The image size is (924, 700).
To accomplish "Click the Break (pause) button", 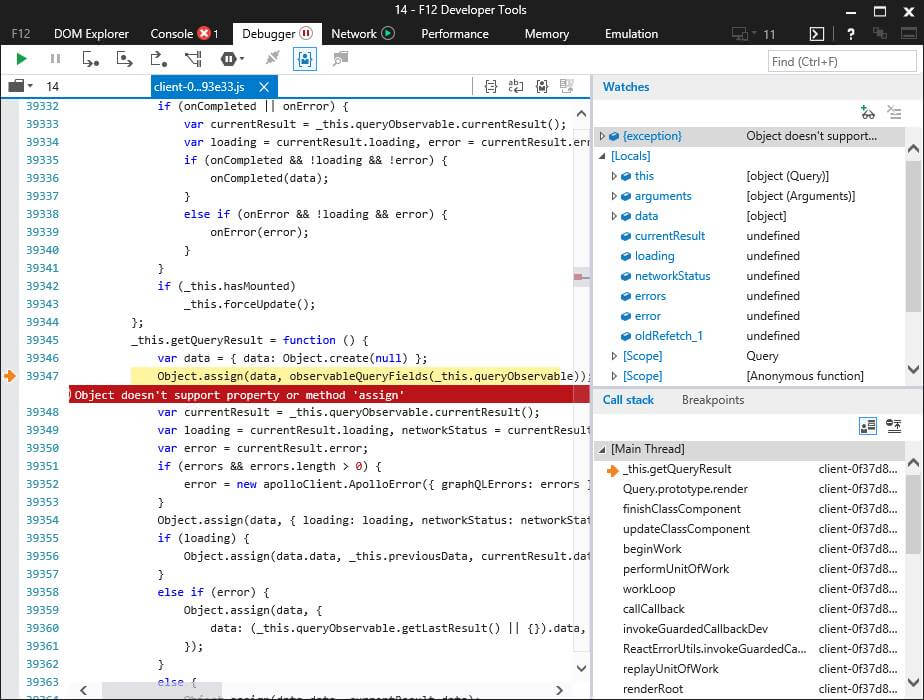I will [x=55, y=59].
